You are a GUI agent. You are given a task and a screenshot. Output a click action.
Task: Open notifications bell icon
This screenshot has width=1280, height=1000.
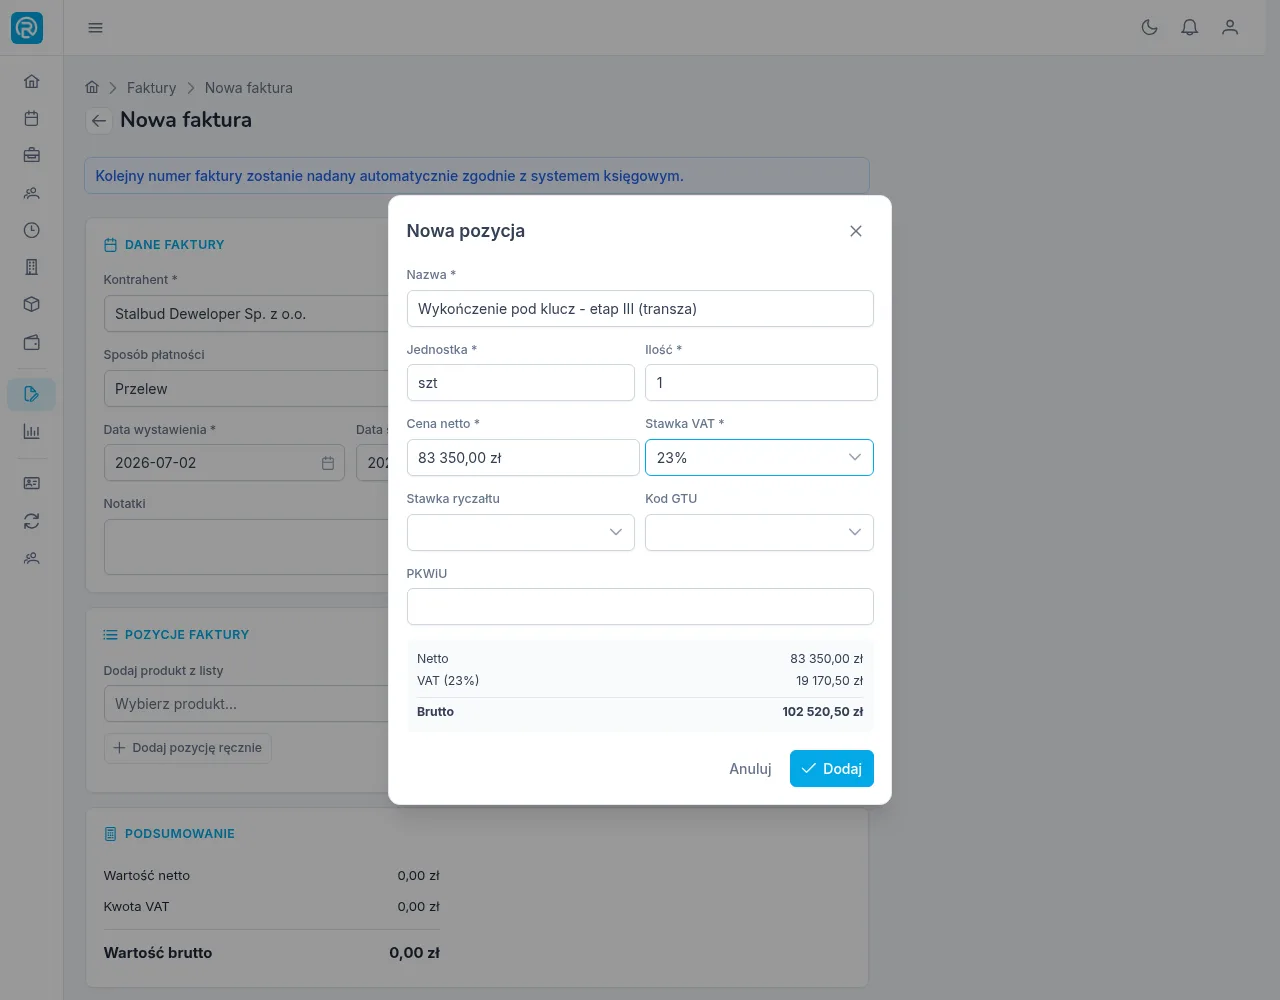click(1190, 28)
